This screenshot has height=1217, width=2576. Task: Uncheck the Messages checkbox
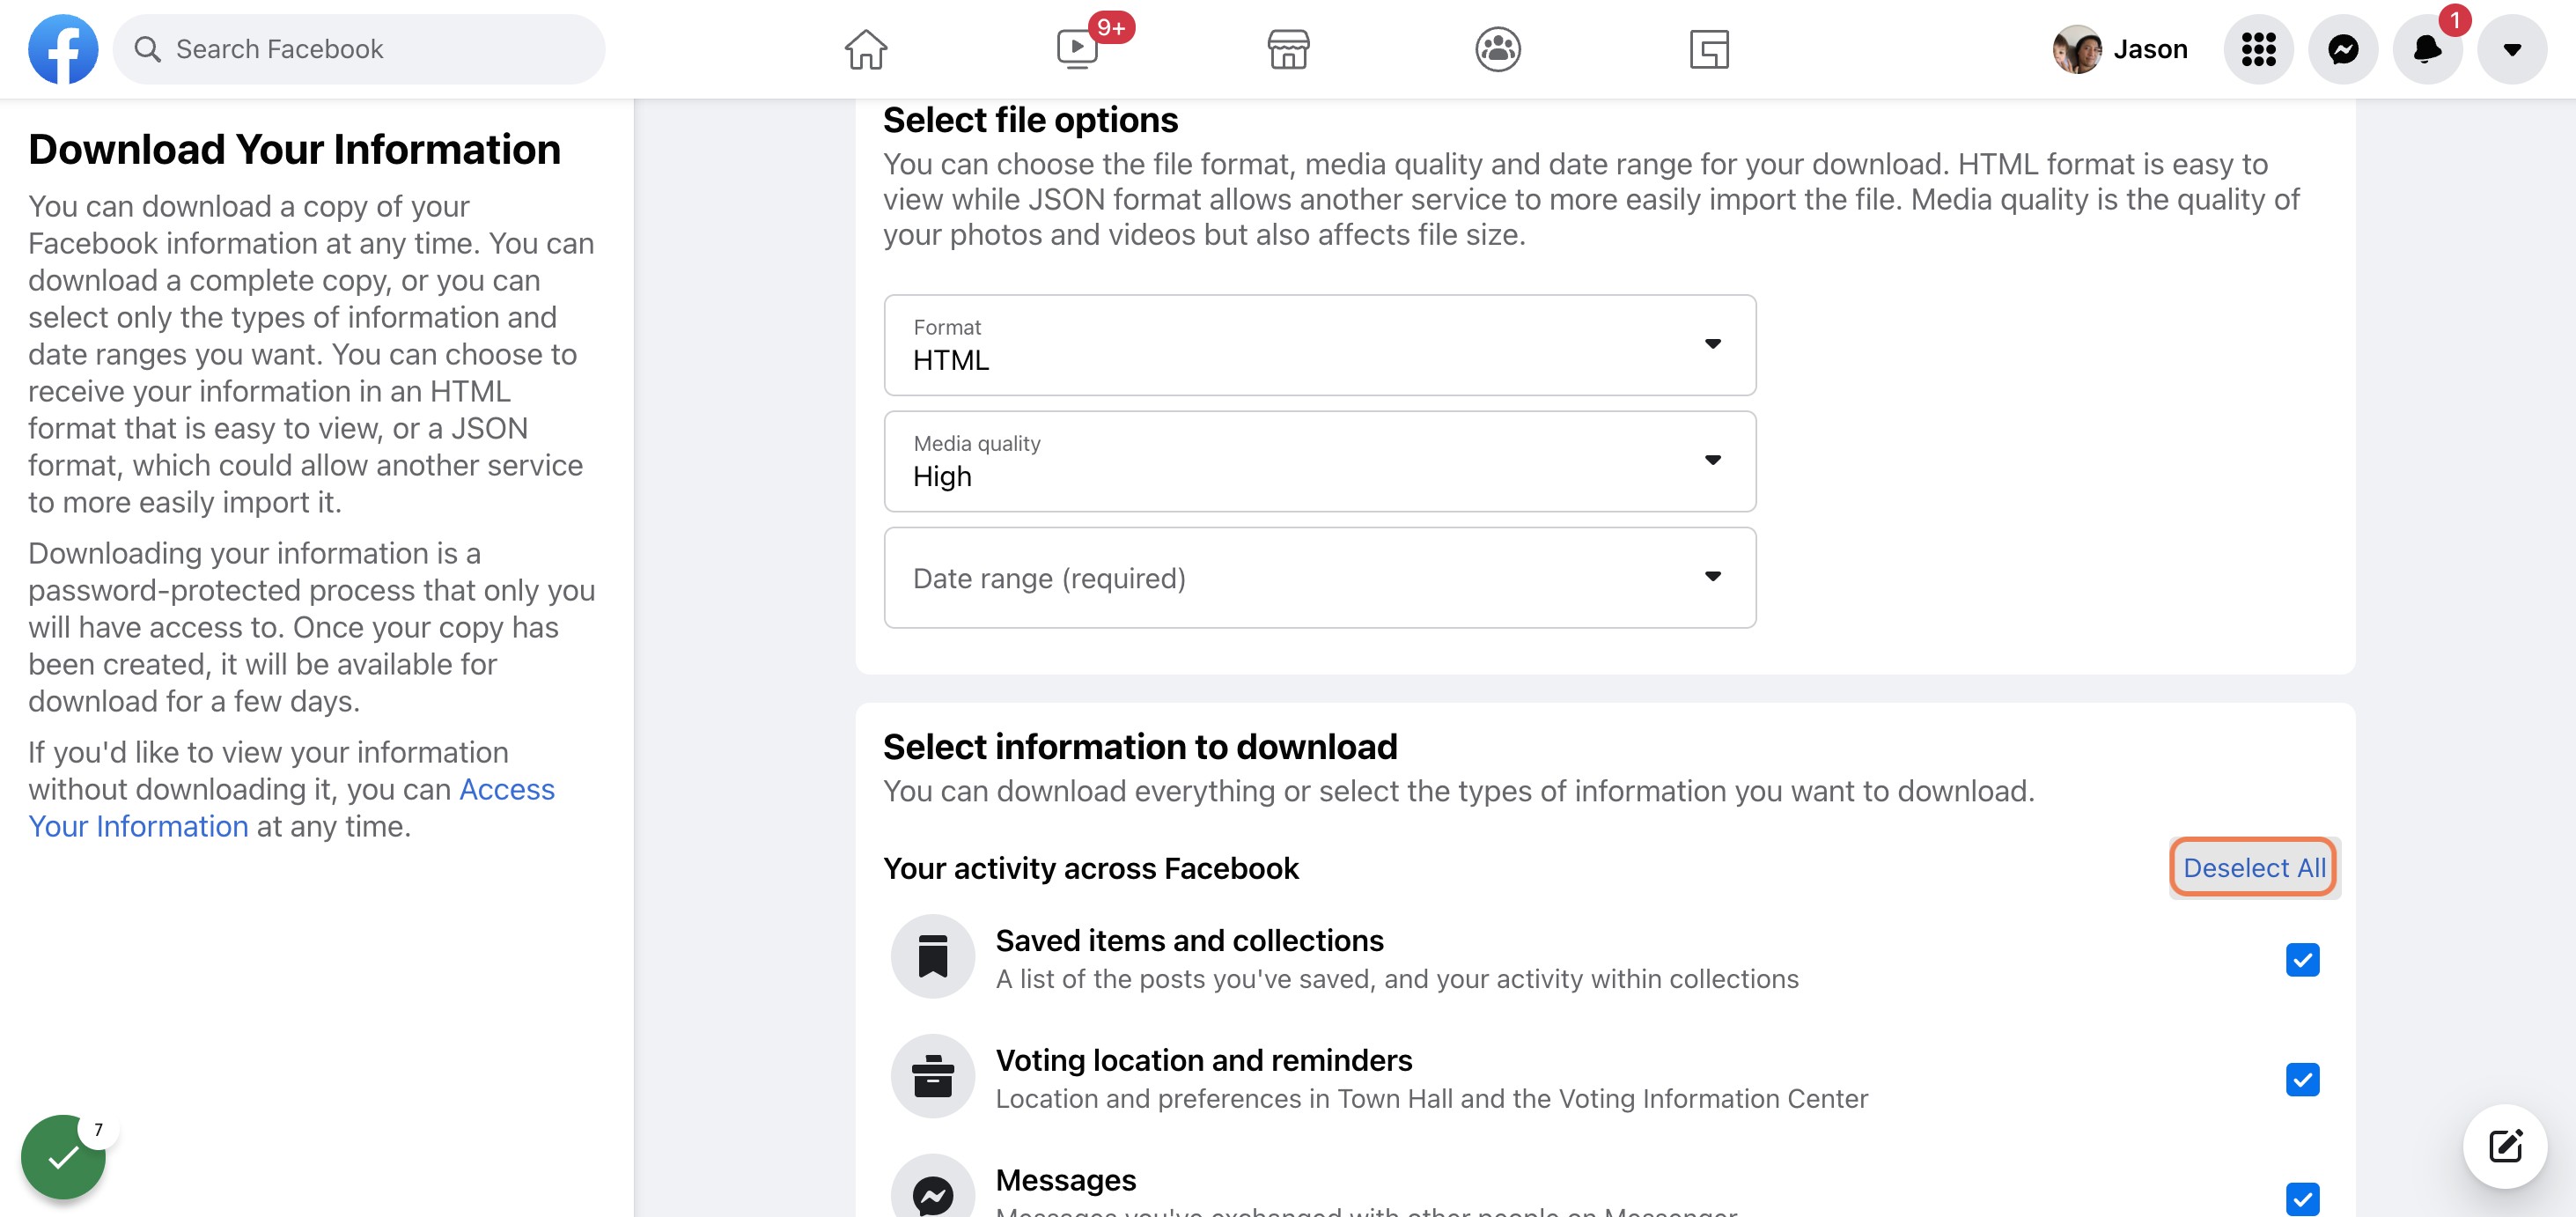tap(2302, 1199)
